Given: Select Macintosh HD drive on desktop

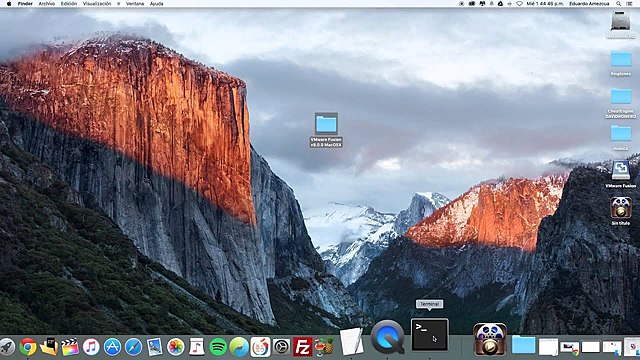Looking at the screenshot, I should pos(621,24).
